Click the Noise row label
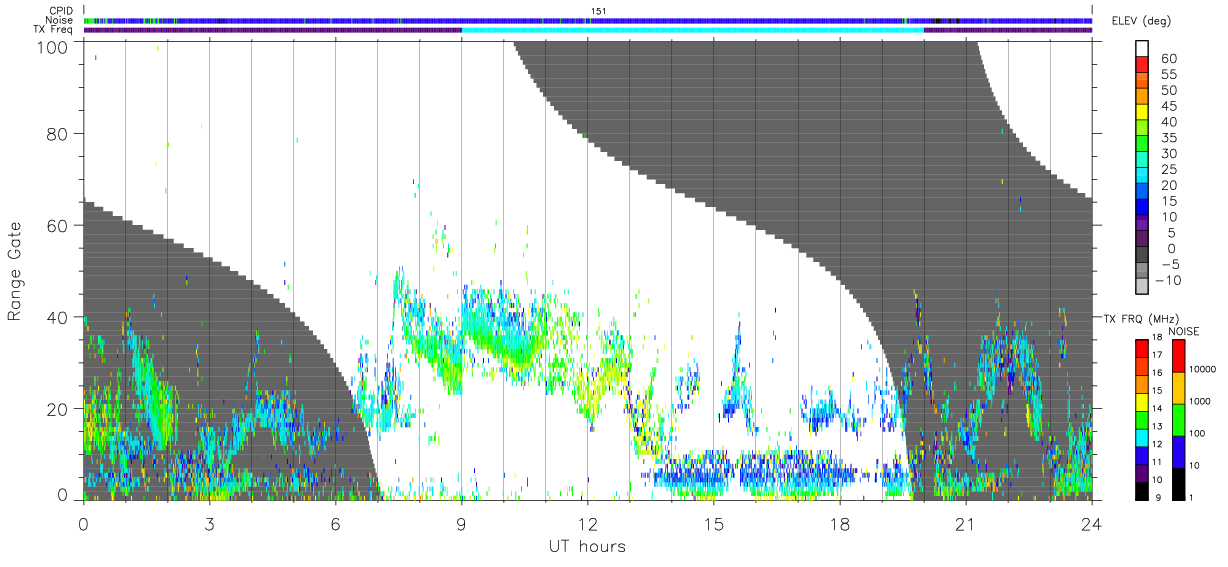 (x=59, y=20)
